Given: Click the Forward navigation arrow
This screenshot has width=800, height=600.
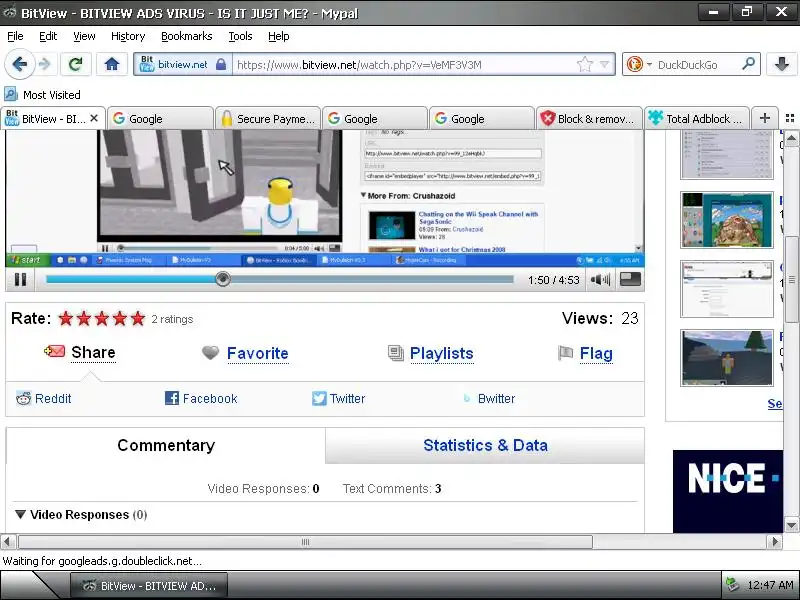Looking at the screenshot, I should pyautogui.click(x=45, y=64).
